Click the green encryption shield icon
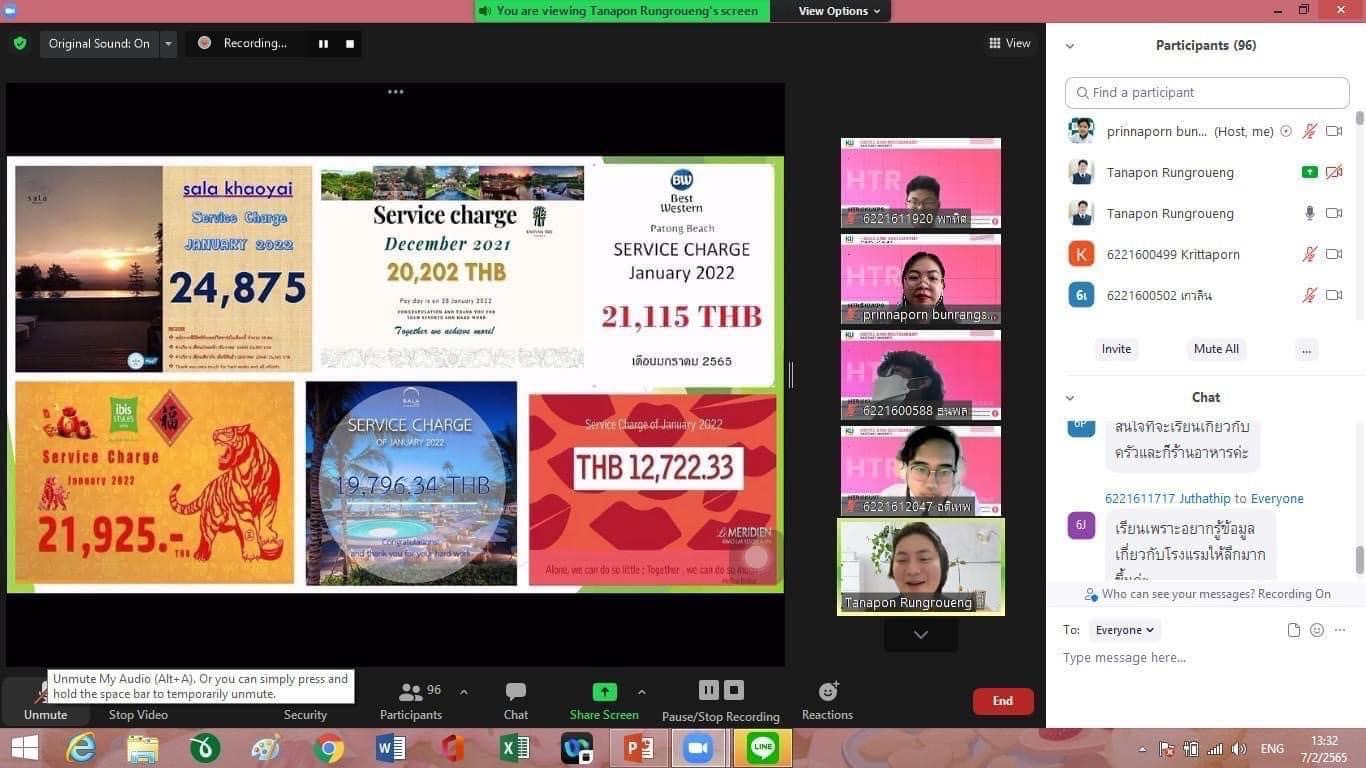Image resolution: width=1366 pixels, height=768 pixels. (x=20, y=43)
